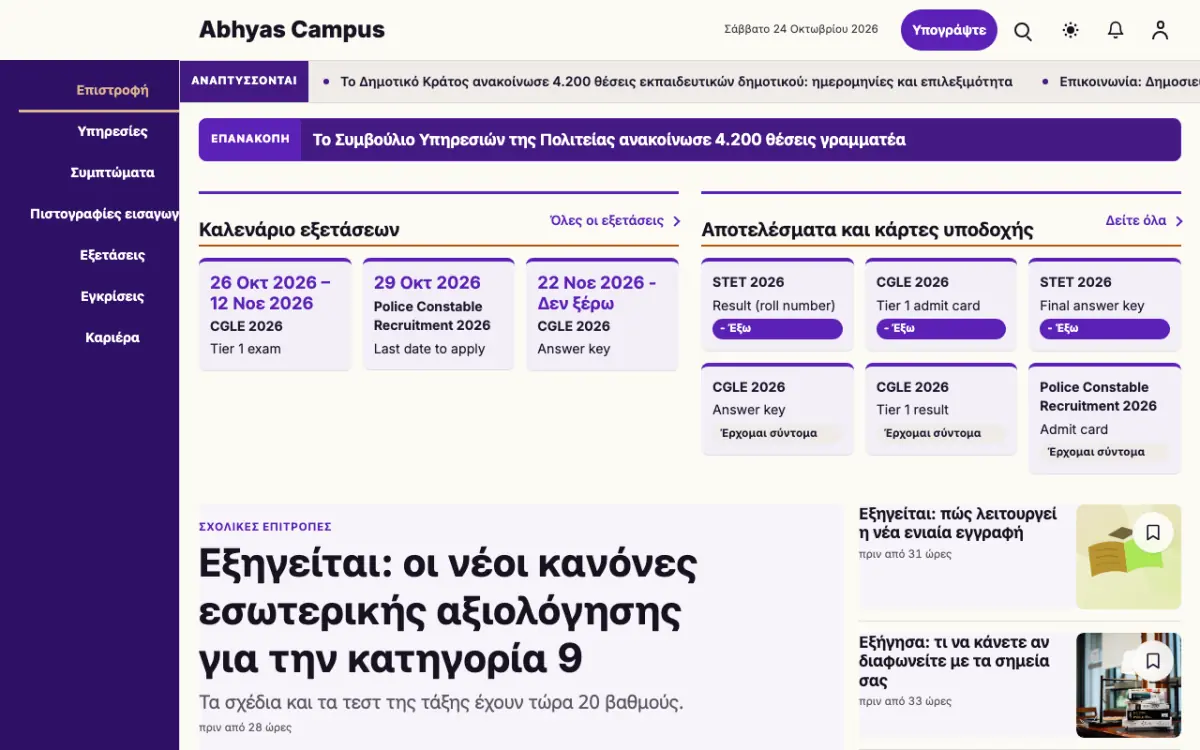This screenshot has height=750, width=1200.
Task: Open user account profile icon
Action: [1160, 30]
